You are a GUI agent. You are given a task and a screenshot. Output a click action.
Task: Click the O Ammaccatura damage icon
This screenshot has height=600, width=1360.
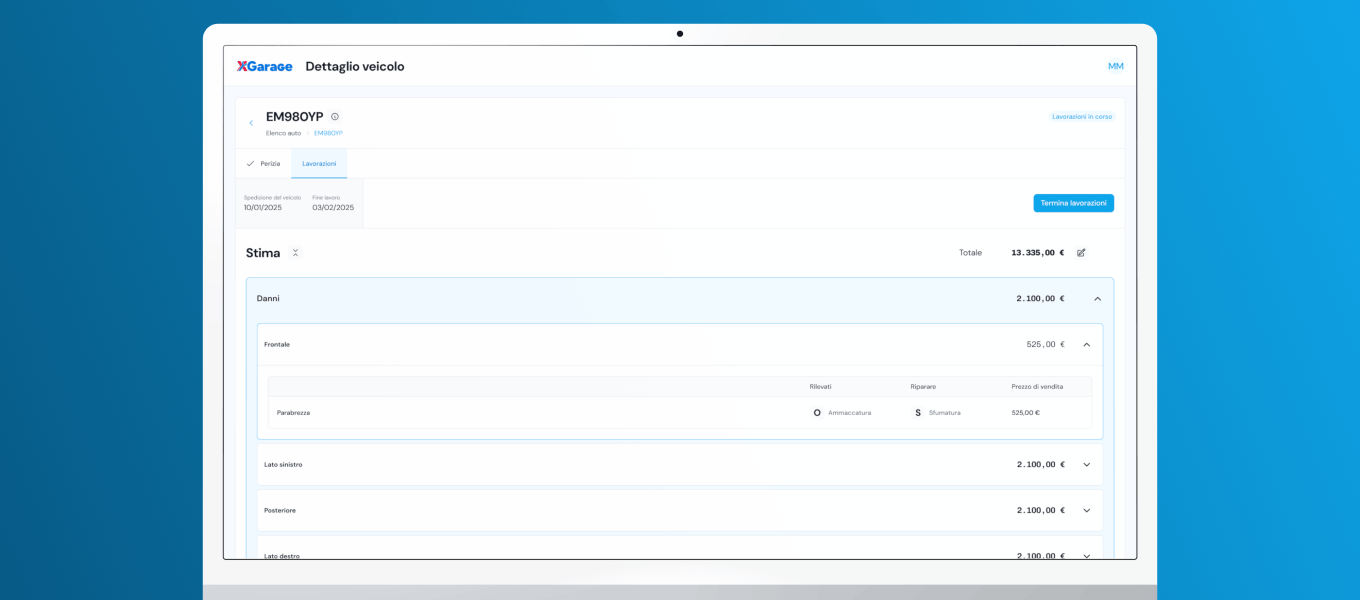[817, 413]
